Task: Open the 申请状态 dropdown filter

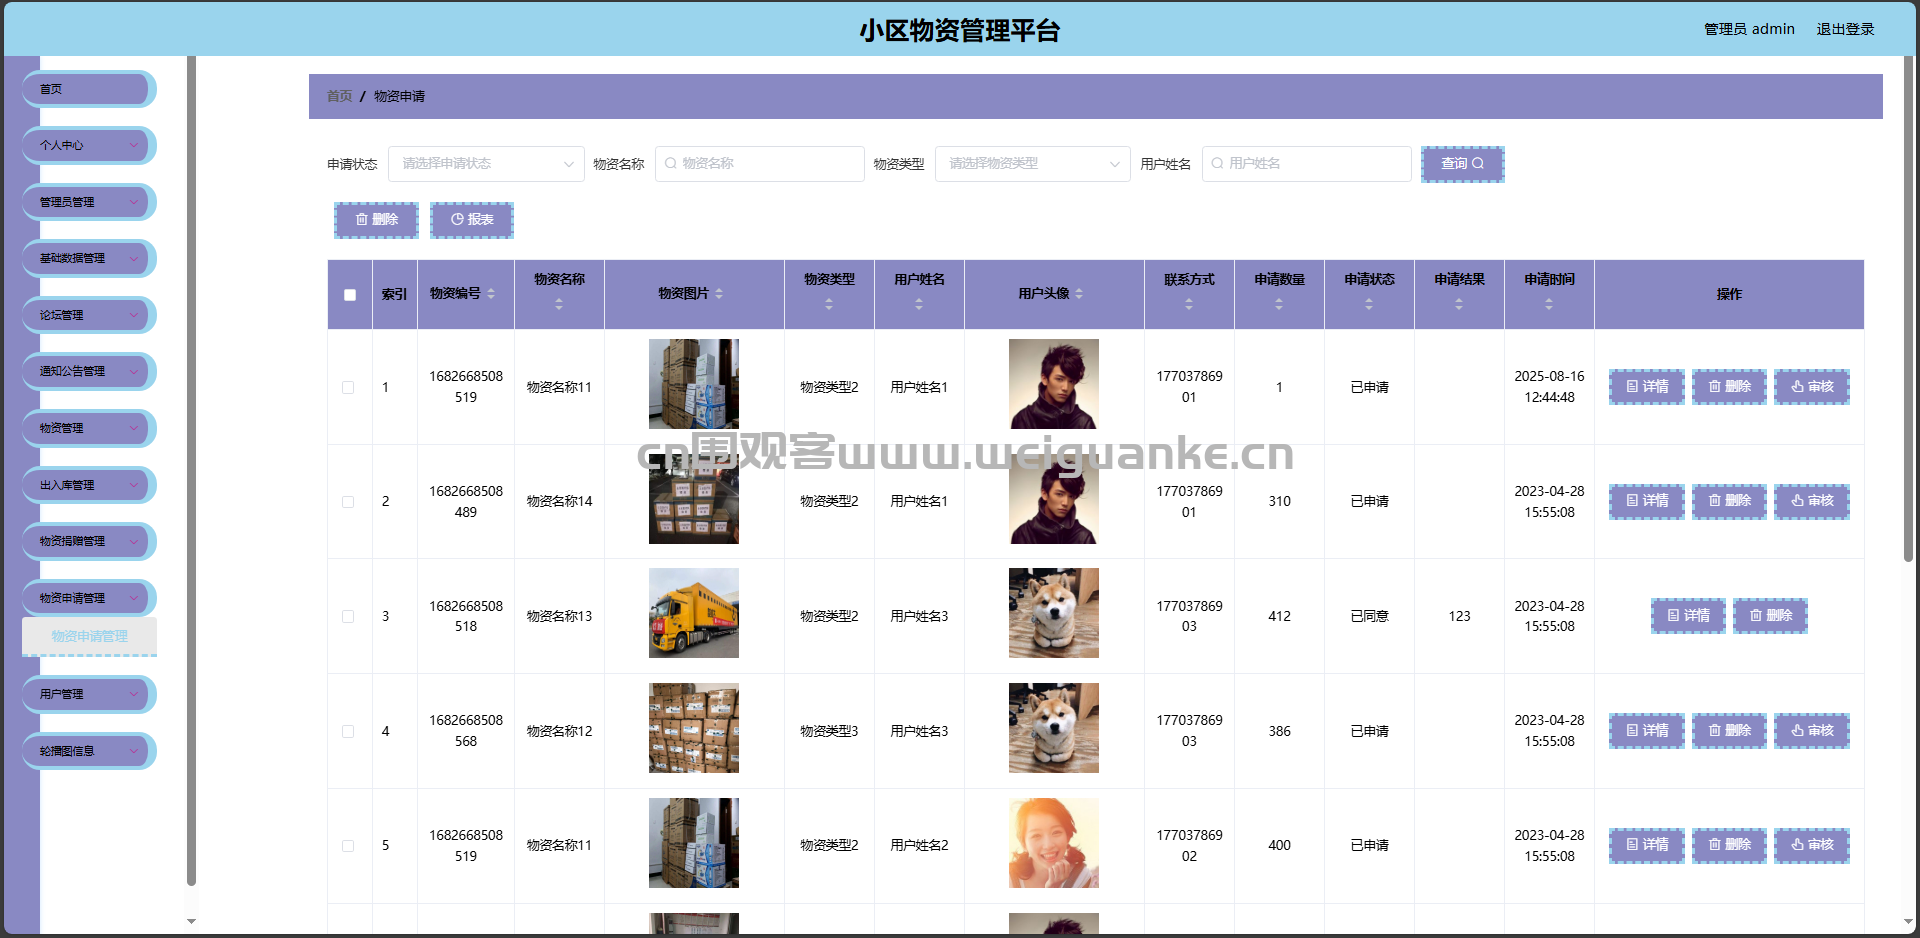Action: point(486,164)
